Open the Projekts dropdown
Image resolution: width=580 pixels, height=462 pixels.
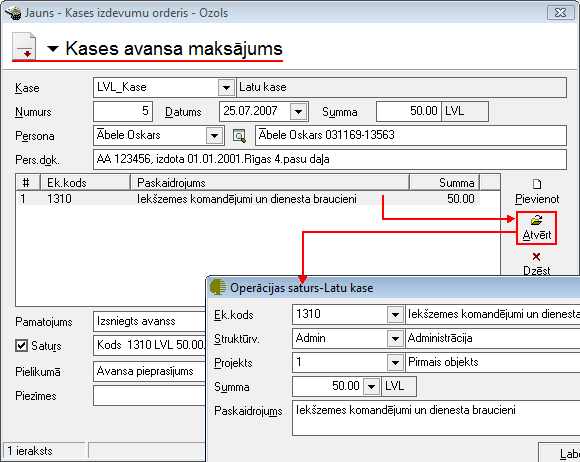(395, 363)
